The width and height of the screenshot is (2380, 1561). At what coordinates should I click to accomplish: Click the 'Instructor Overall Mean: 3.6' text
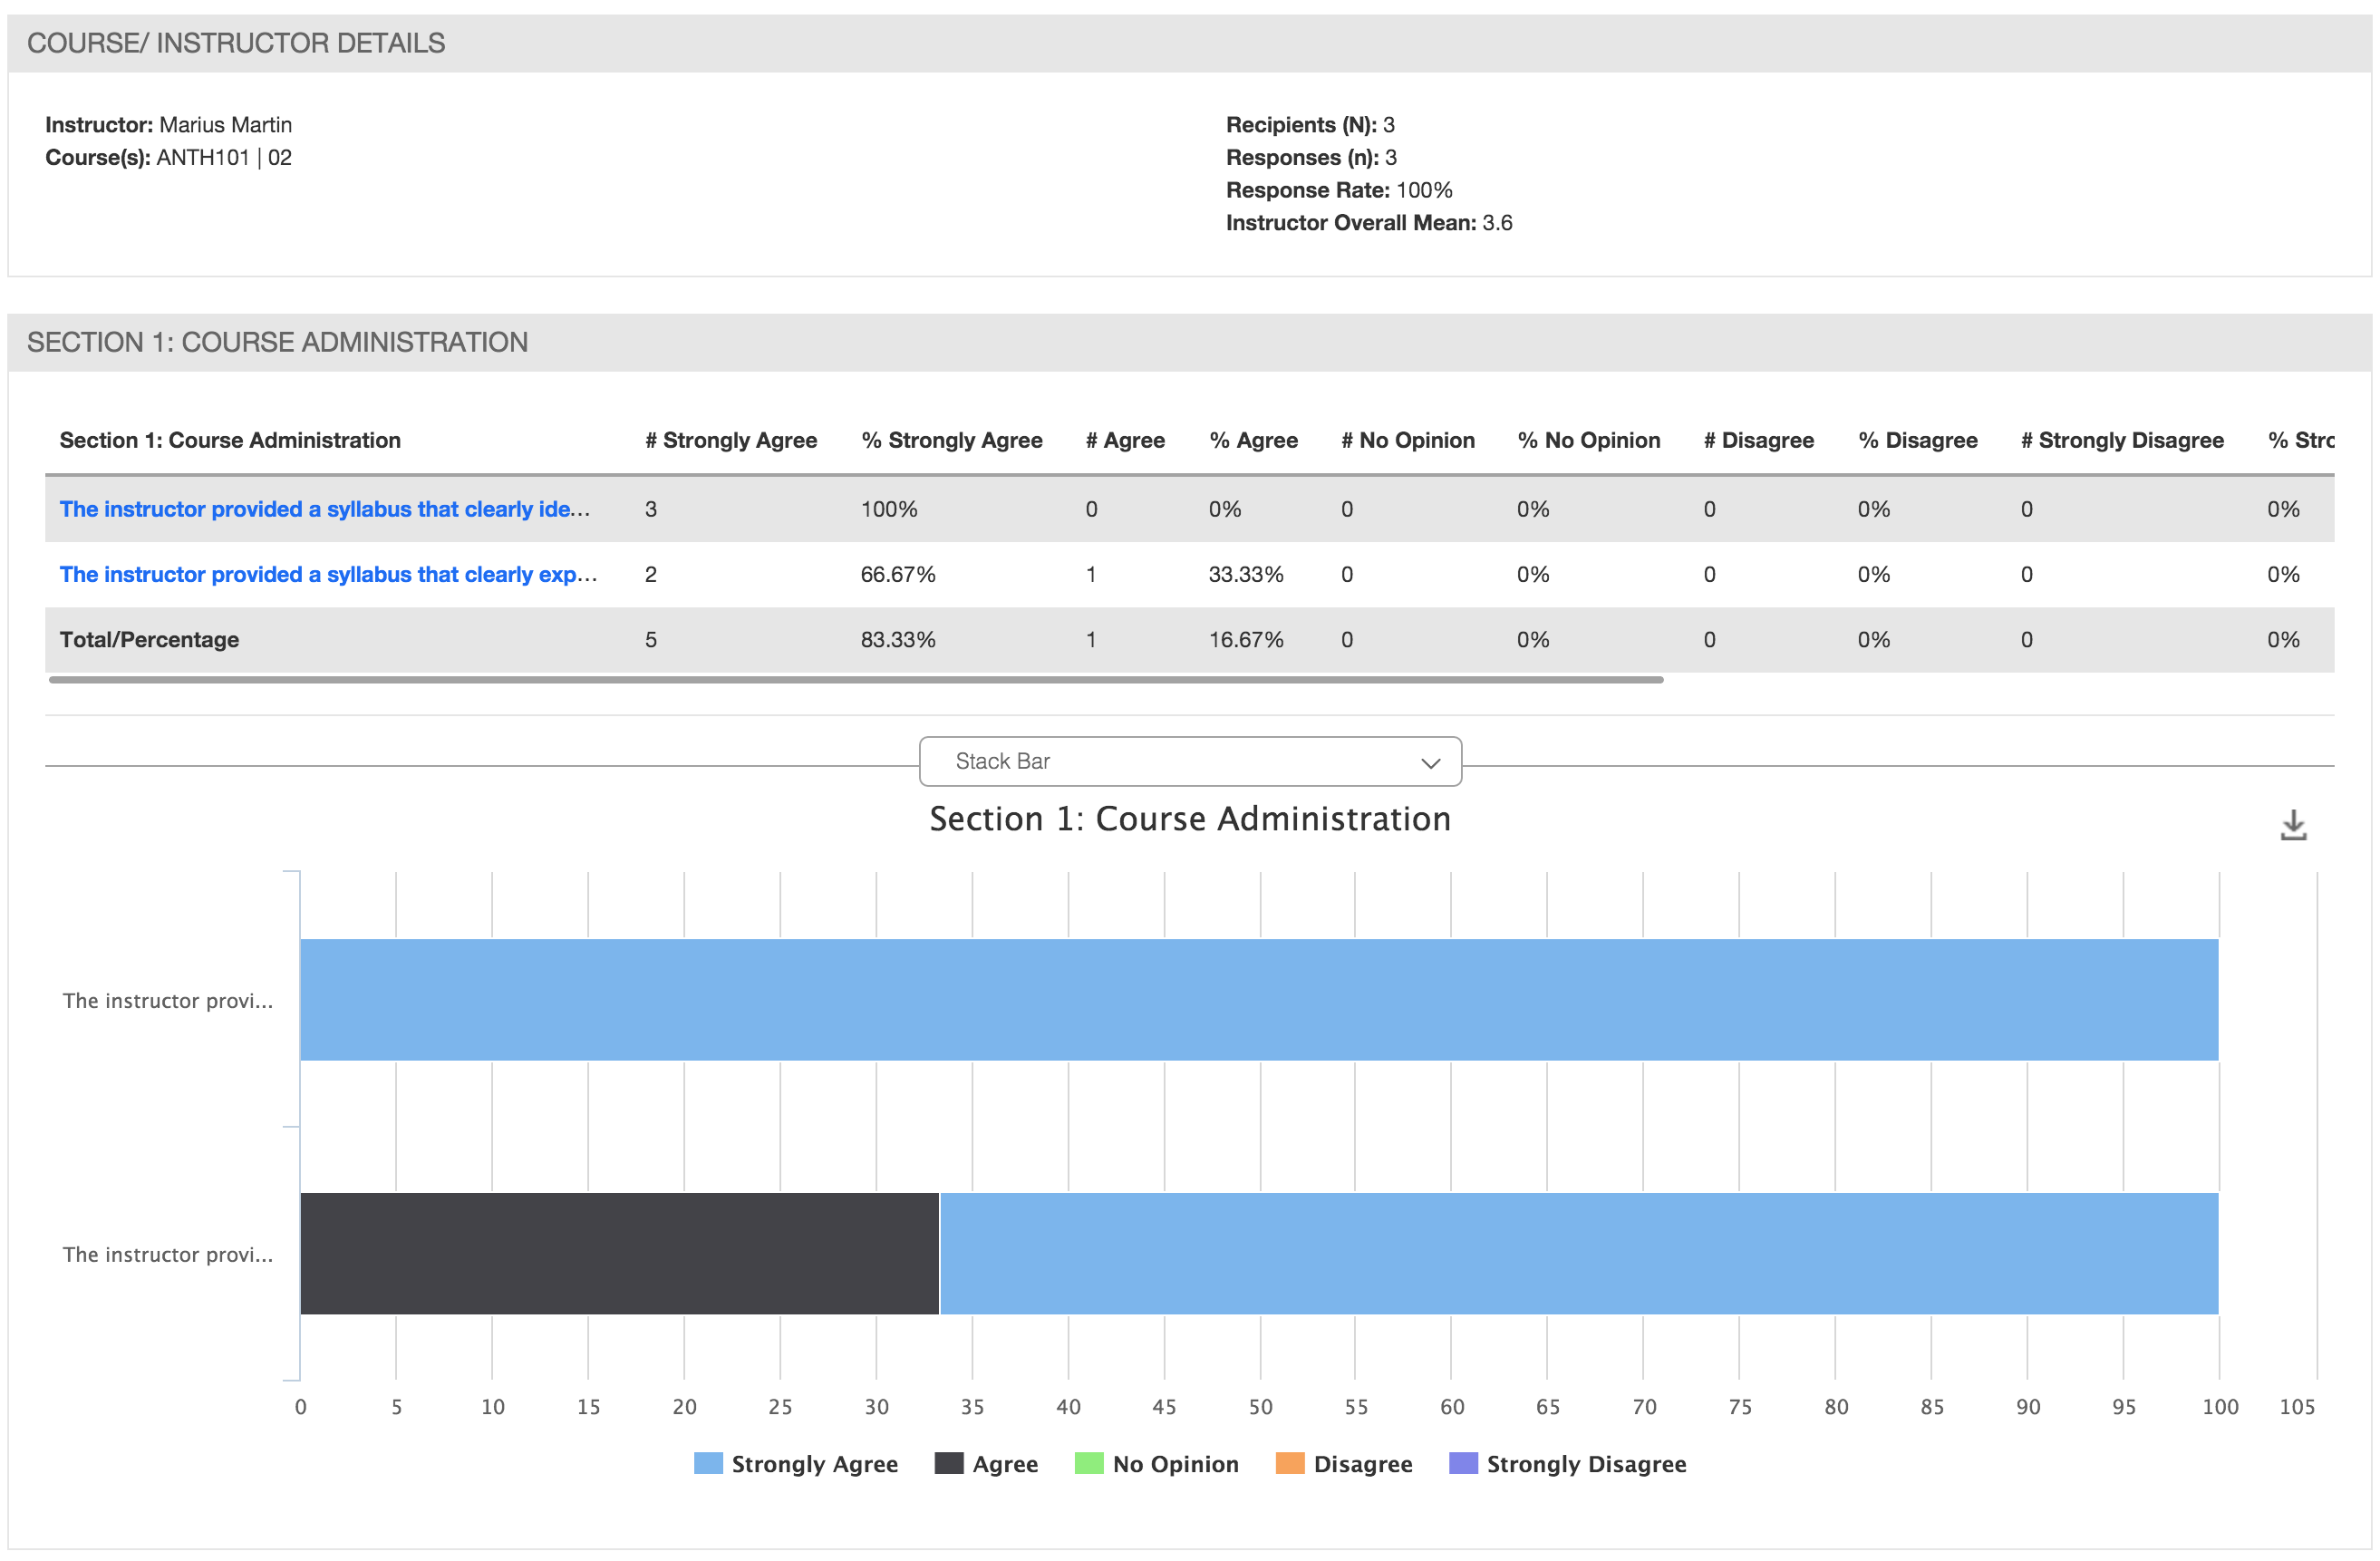(x=1369, y=222)
